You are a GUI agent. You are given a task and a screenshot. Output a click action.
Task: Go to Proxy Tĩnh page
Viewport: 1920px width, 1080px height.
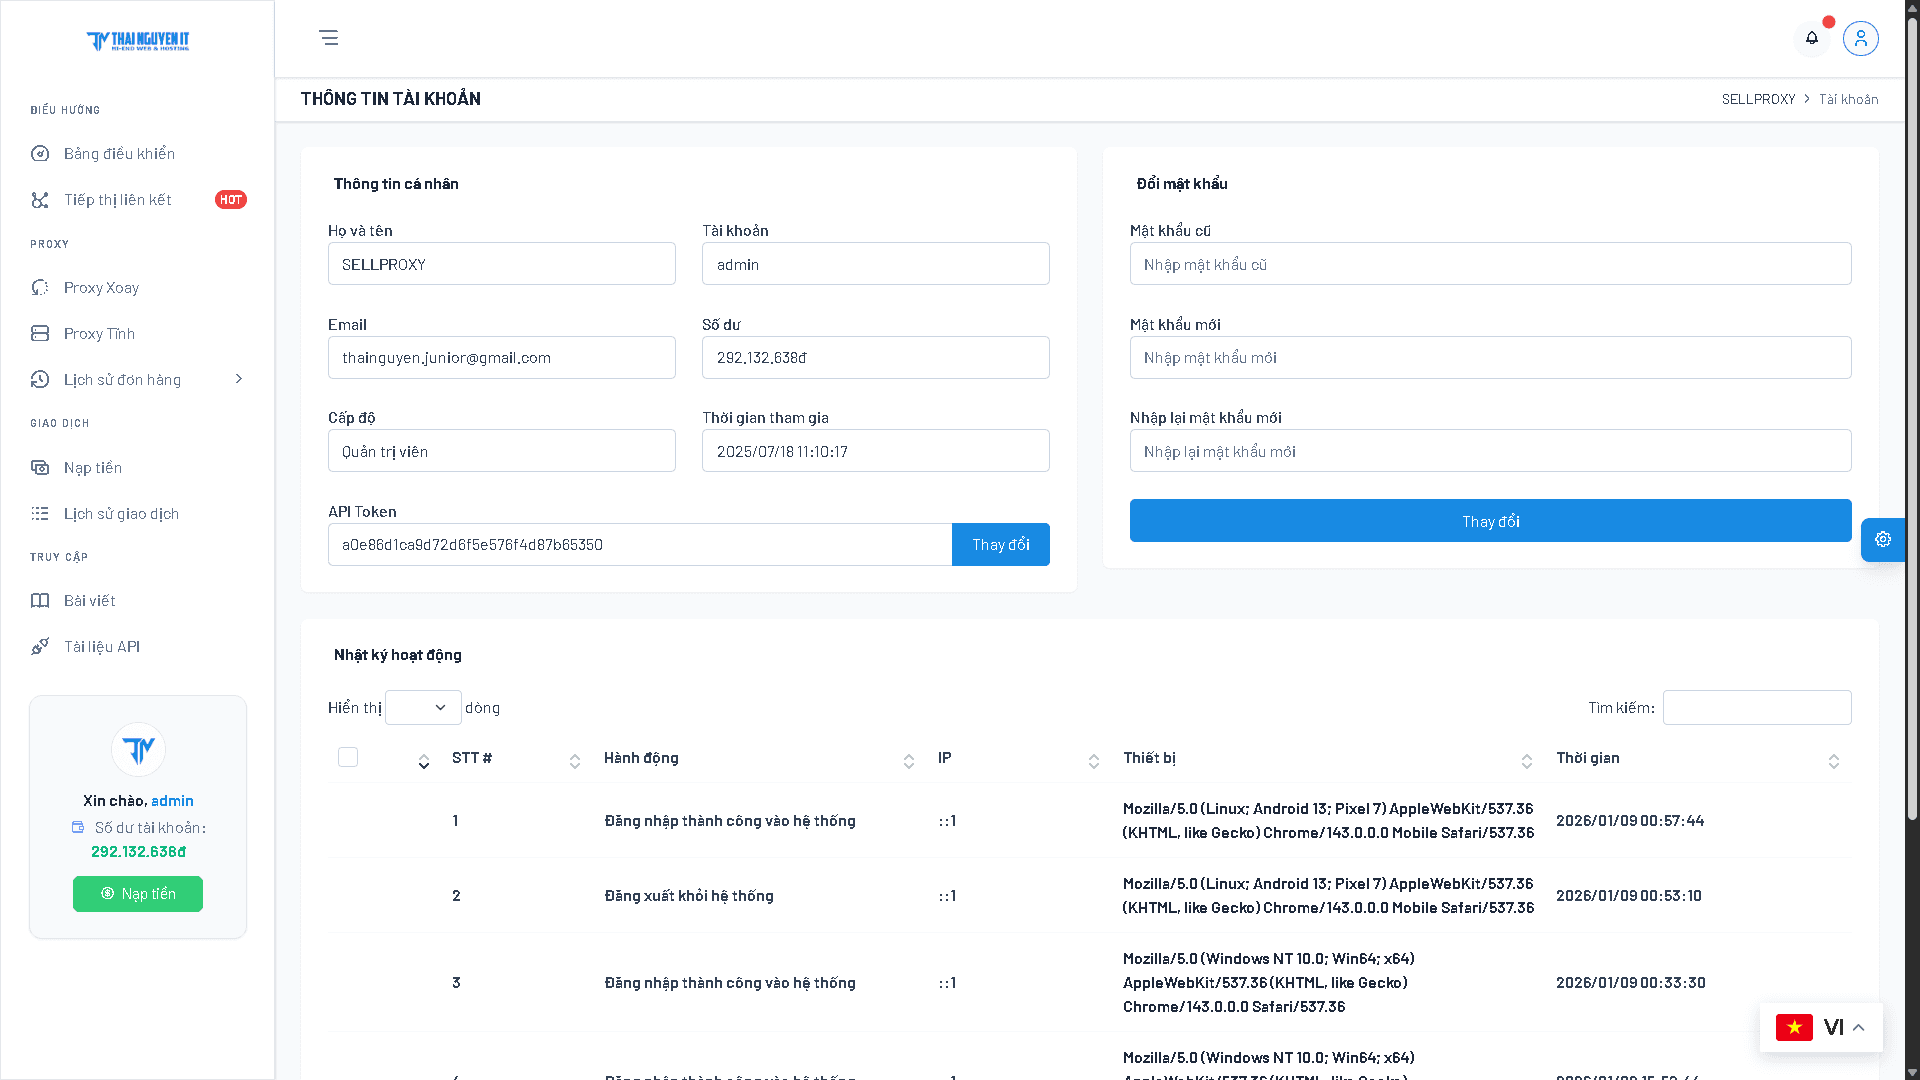point(138,333)
